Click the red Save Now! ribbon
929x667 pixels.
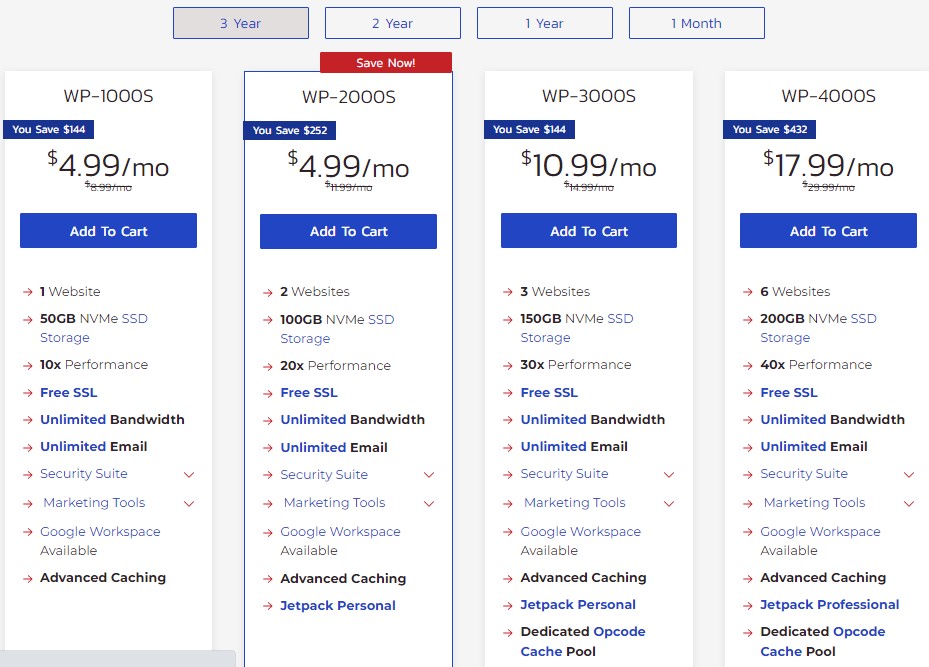tap(386, 62)
